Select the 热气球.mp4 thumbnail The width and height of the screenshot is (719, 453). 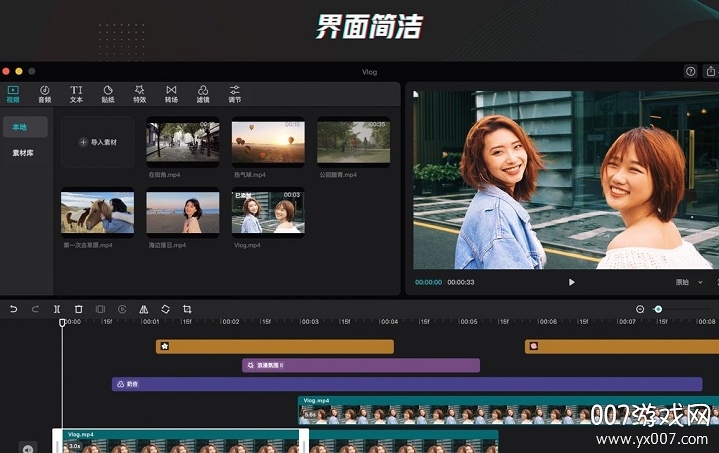click(x=268, y=142)
